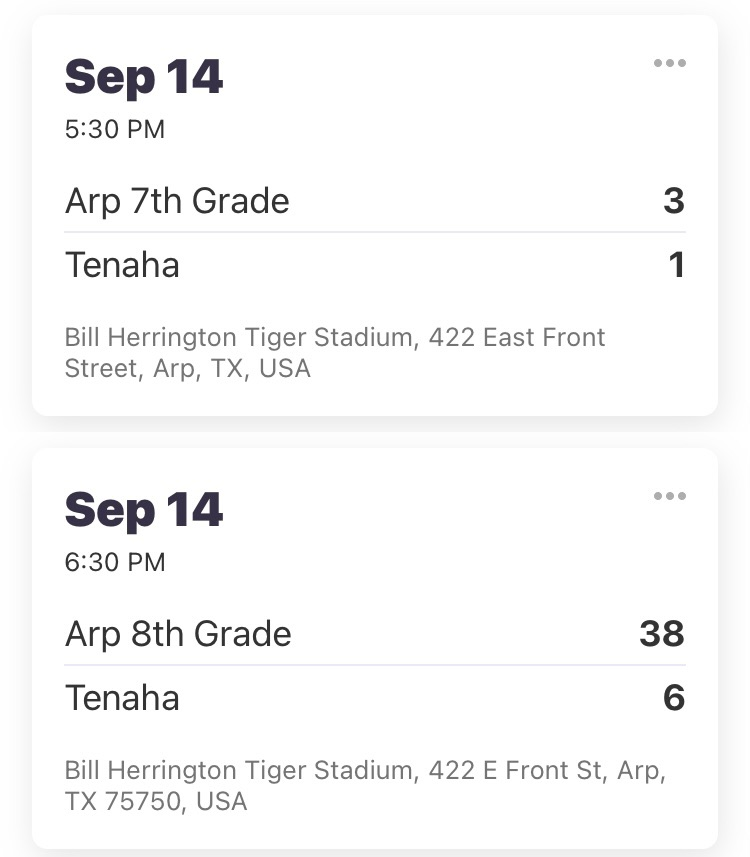Select the 5:30 PM game time
This screenshot has width=750, height=857.
tap(115, 129)
